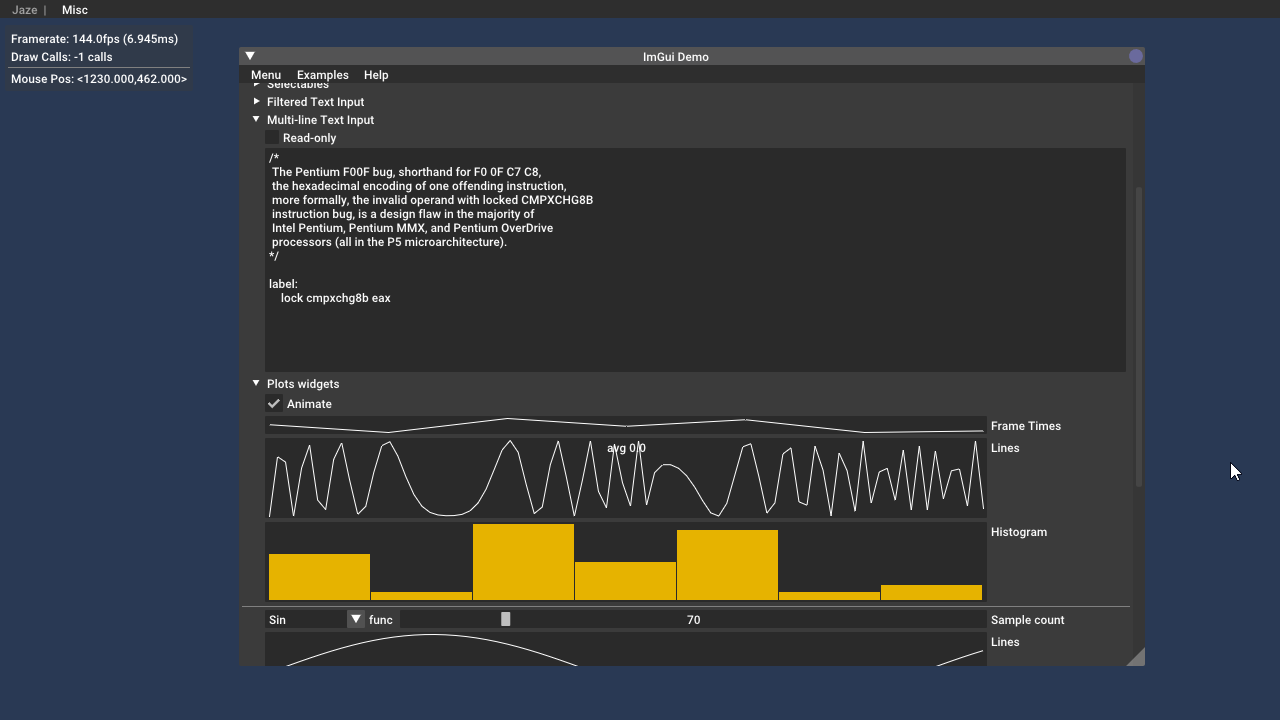This screenshot has height=720, width=1280.
Task: Click the ImGui Demo title bar text
Action: 676,57
